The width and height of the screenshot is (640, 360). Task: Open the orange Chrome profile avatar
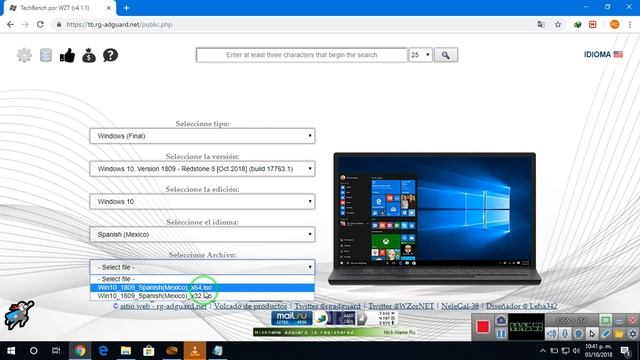[x=614, y=24]
